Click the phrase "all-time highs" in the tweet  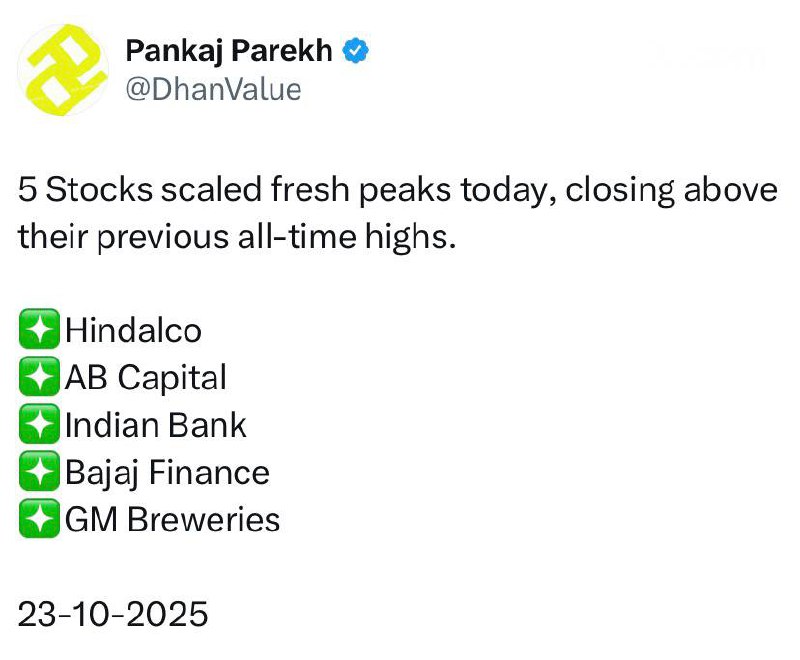(363, 238)
